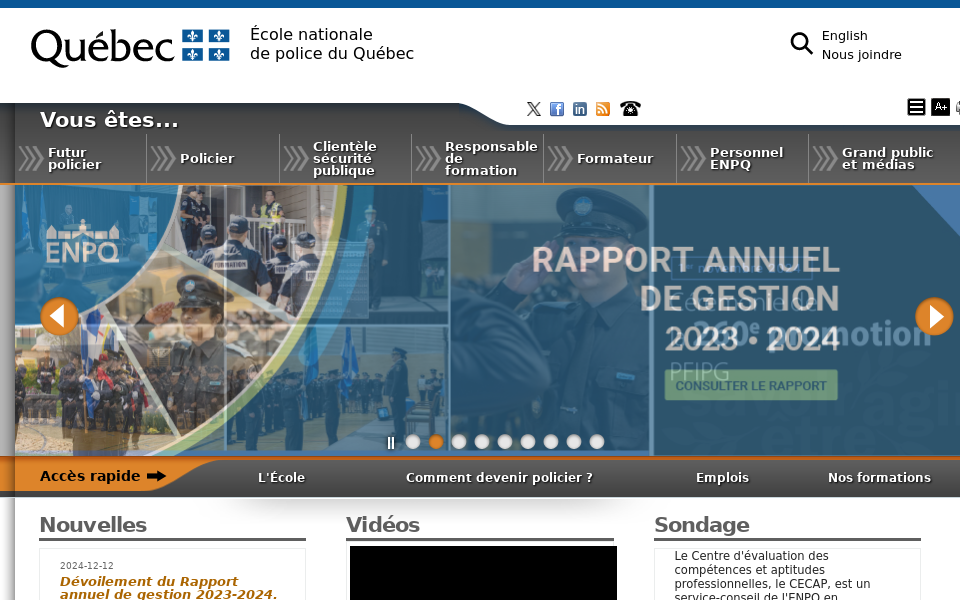The height and width of the screenshot is (600, 960).
Task: Open the search magnifying glass icon
Action: (801, 44)
